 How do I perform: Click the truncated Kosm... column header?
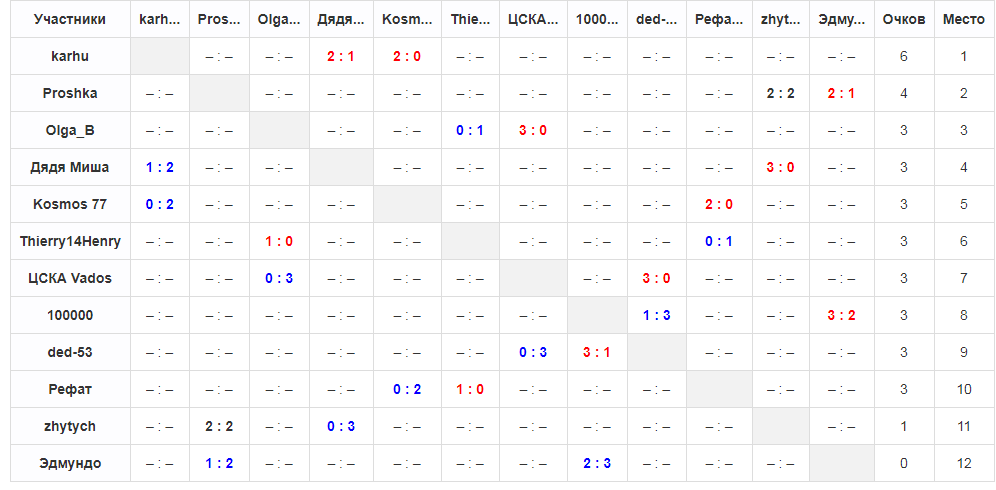407,20
